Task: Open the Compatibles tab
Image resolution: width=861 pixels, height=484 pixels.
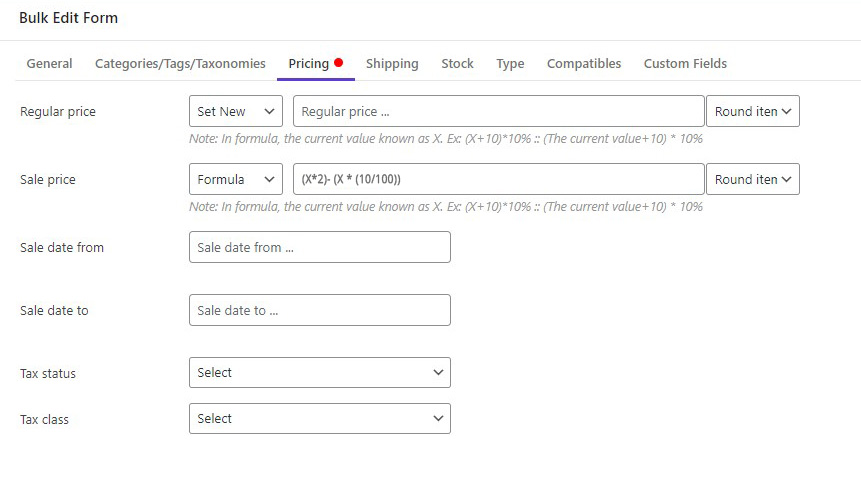Action: [x=584, y=64]
